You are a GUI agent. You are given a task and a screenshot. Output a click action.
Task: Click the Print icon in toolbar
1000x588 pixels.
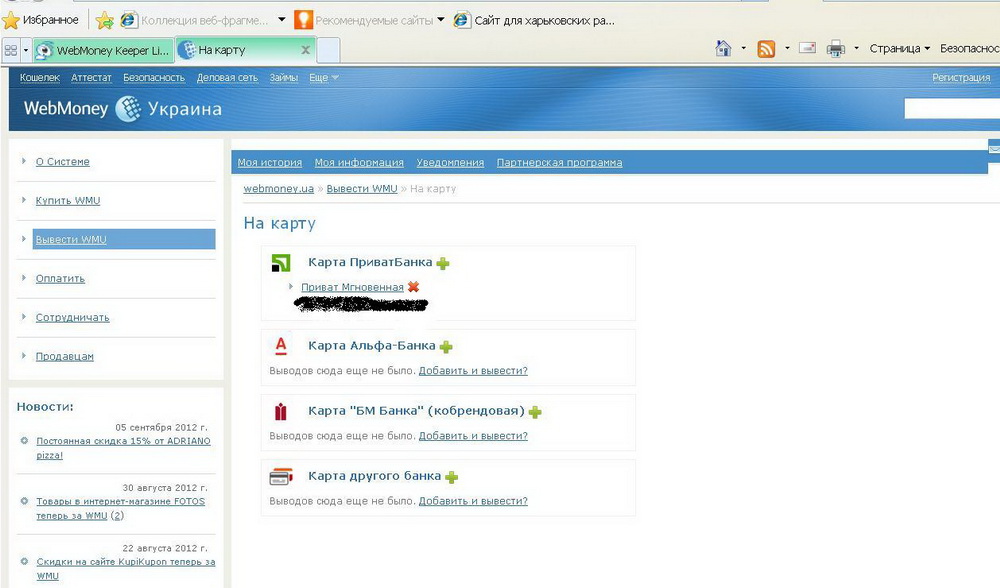pyautogui.click(x=835, y=48)
